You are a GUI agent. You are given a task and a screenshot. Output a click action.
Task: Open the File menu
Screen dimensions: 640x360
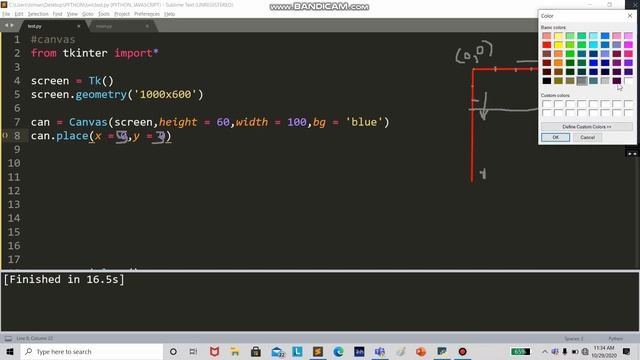(6, 14)
